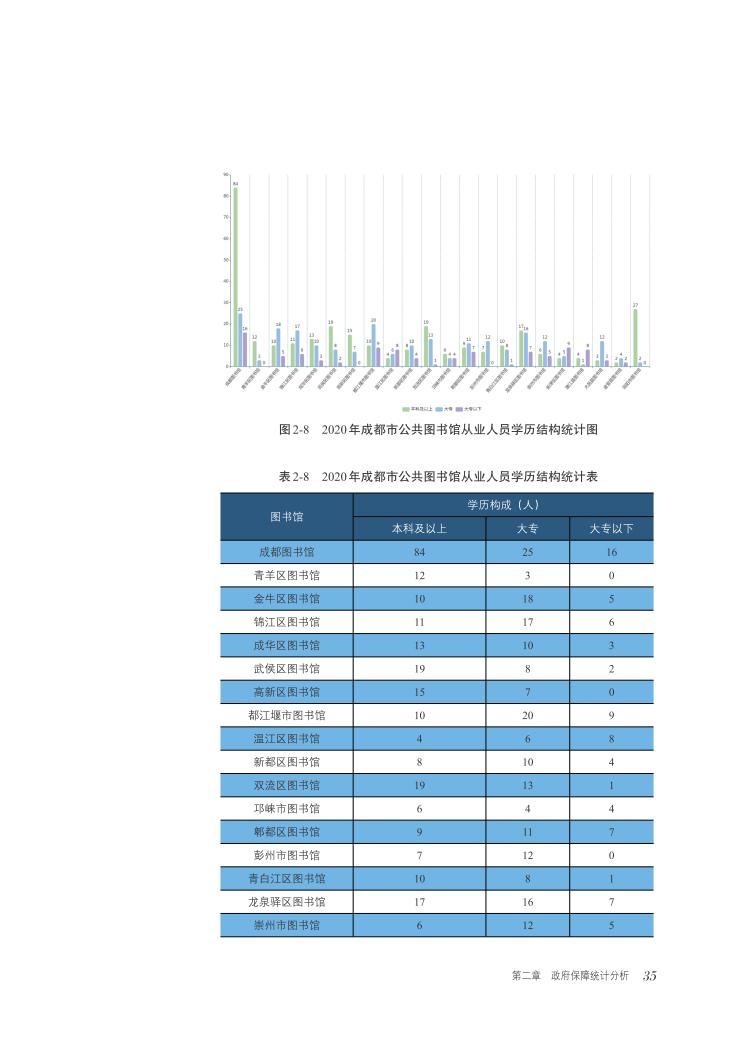Click the 双流区图书馆 row label
The image size is (752, 1047).
click(x=287, y=786)
